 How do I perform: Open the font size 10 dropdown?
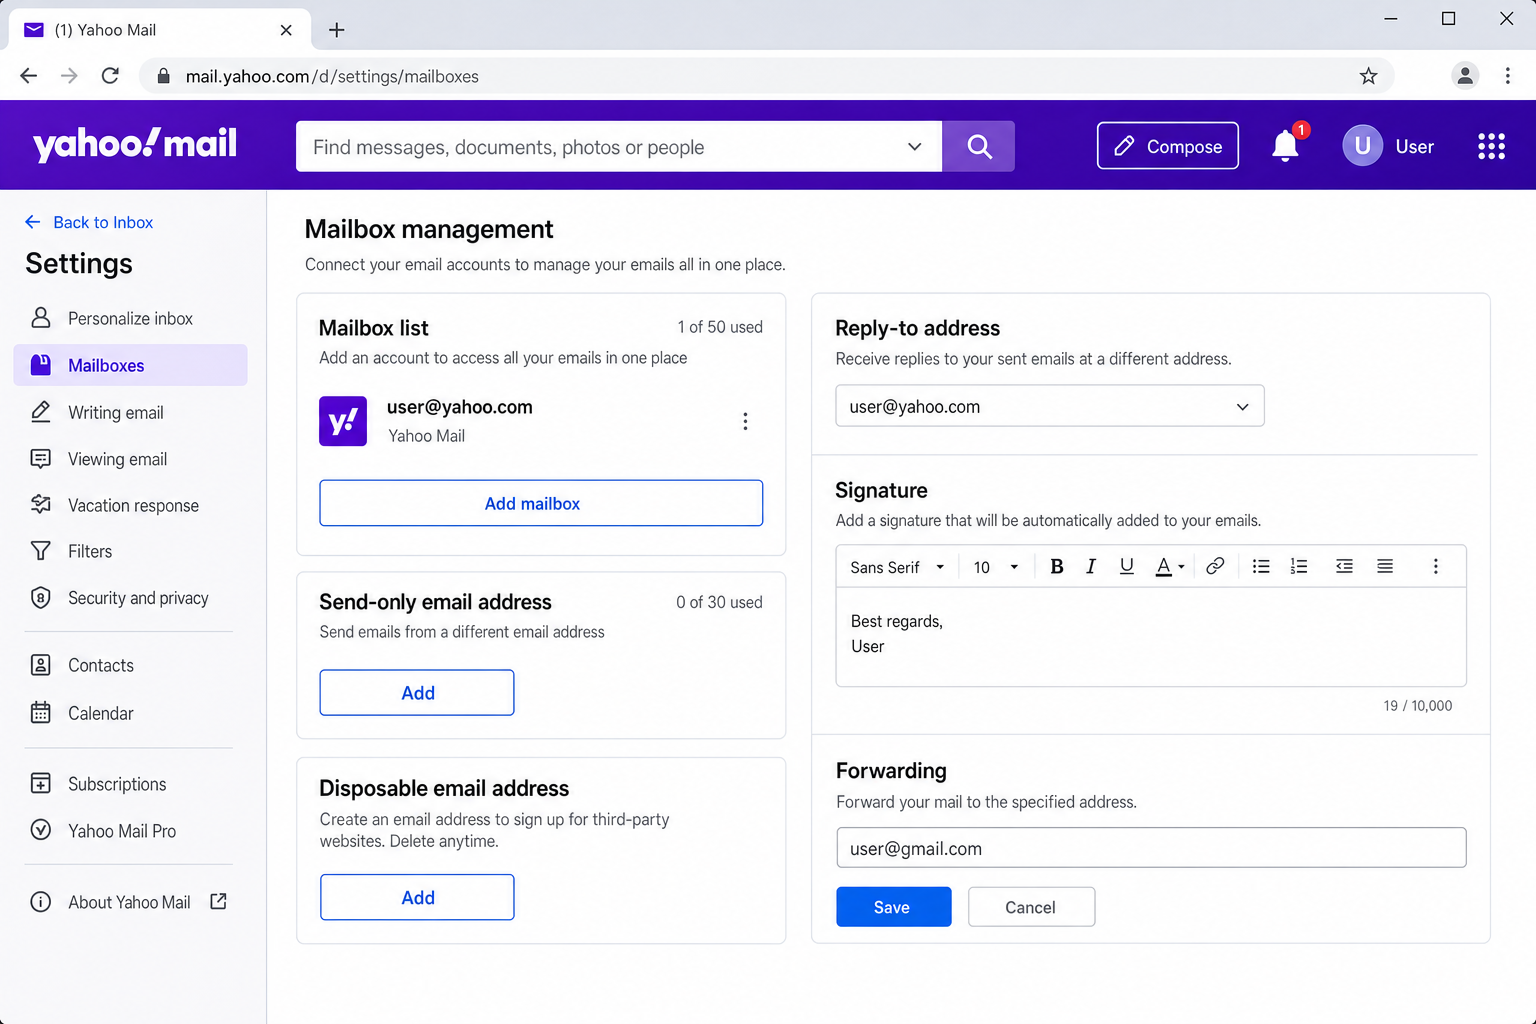point(996,567)
